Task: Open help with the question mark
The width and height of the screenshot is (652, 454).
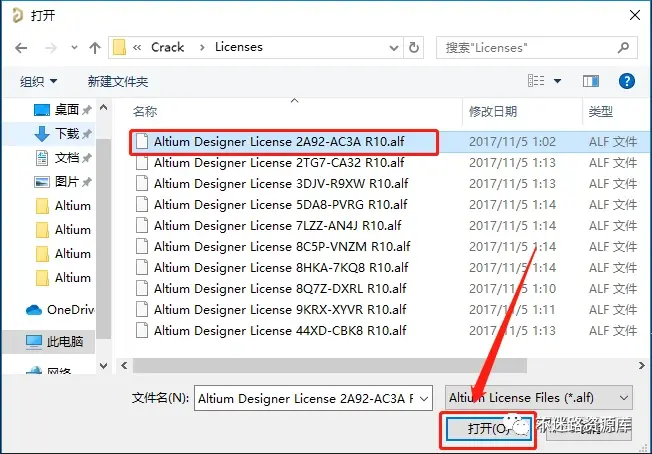Action: click(627, 81)
